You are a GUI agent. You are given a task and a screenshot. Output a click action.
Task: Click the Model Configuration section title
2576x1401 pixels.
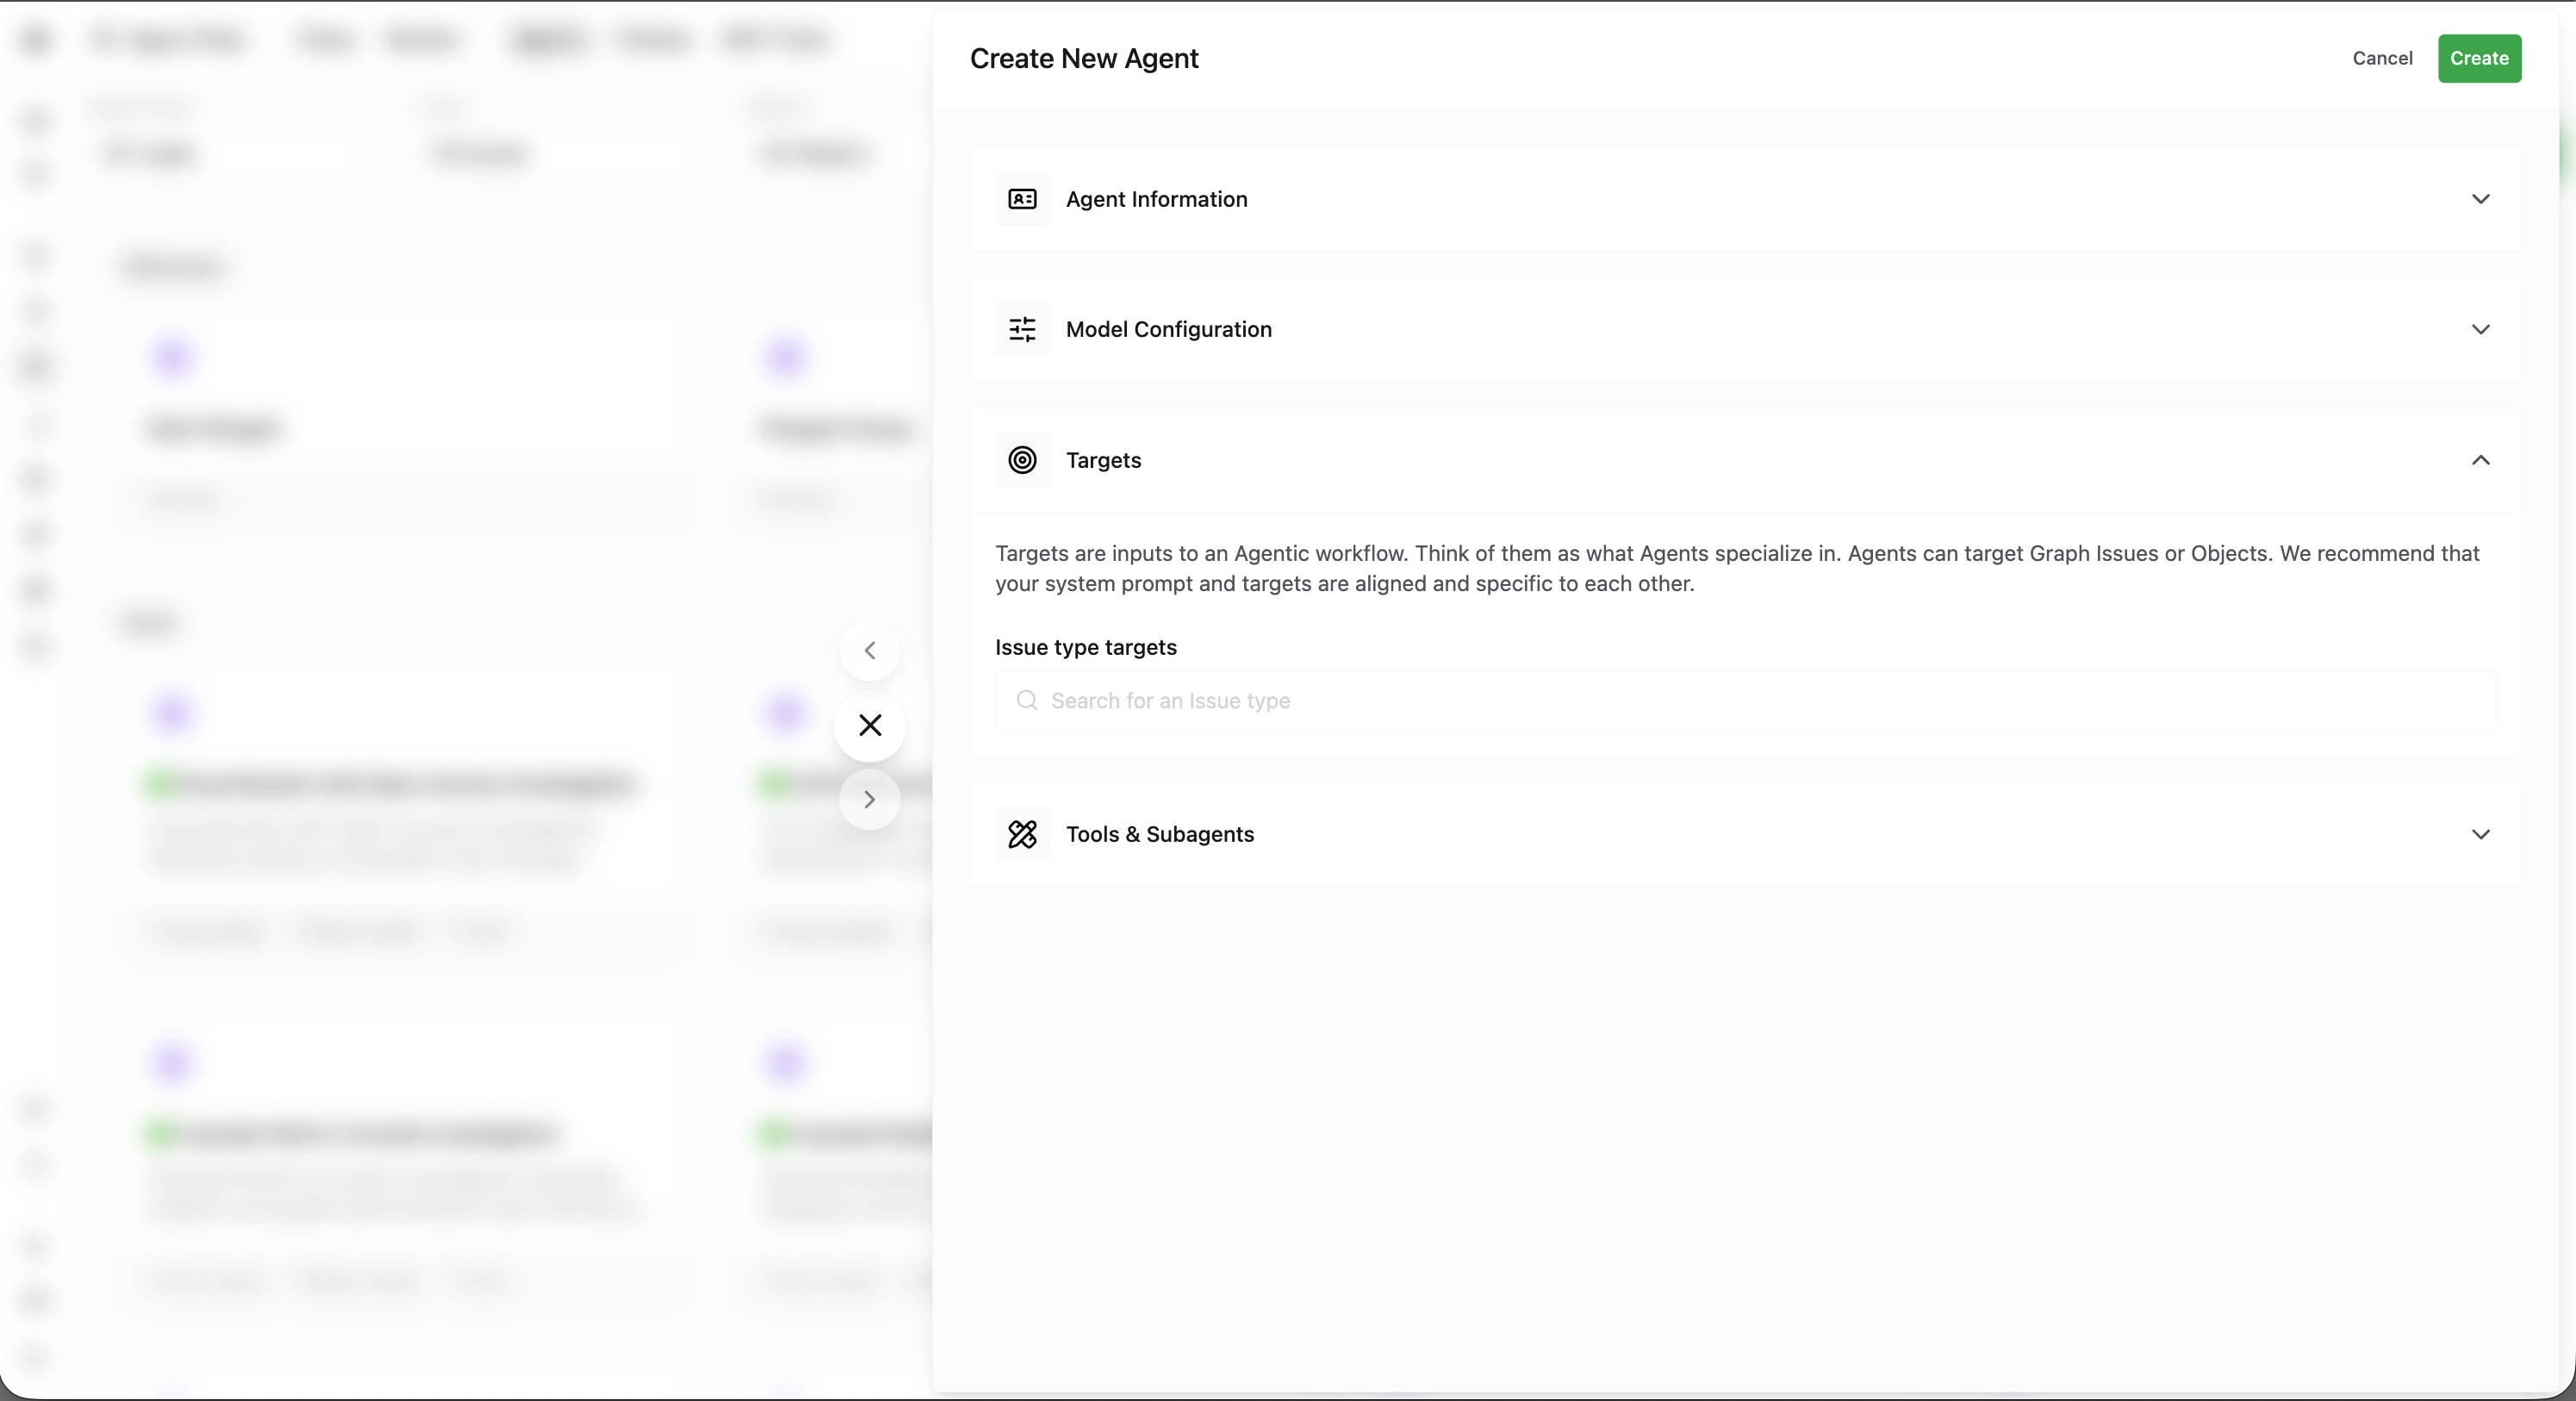(x=1168, y=329)
